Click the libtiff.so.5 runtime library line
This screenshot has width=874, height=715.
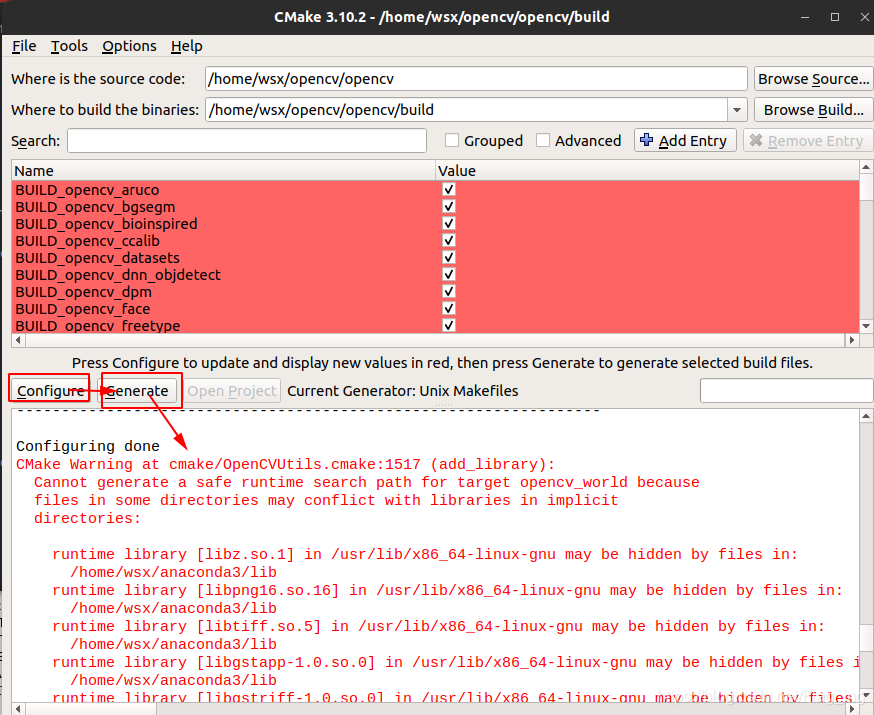click(x=439, y=626)
